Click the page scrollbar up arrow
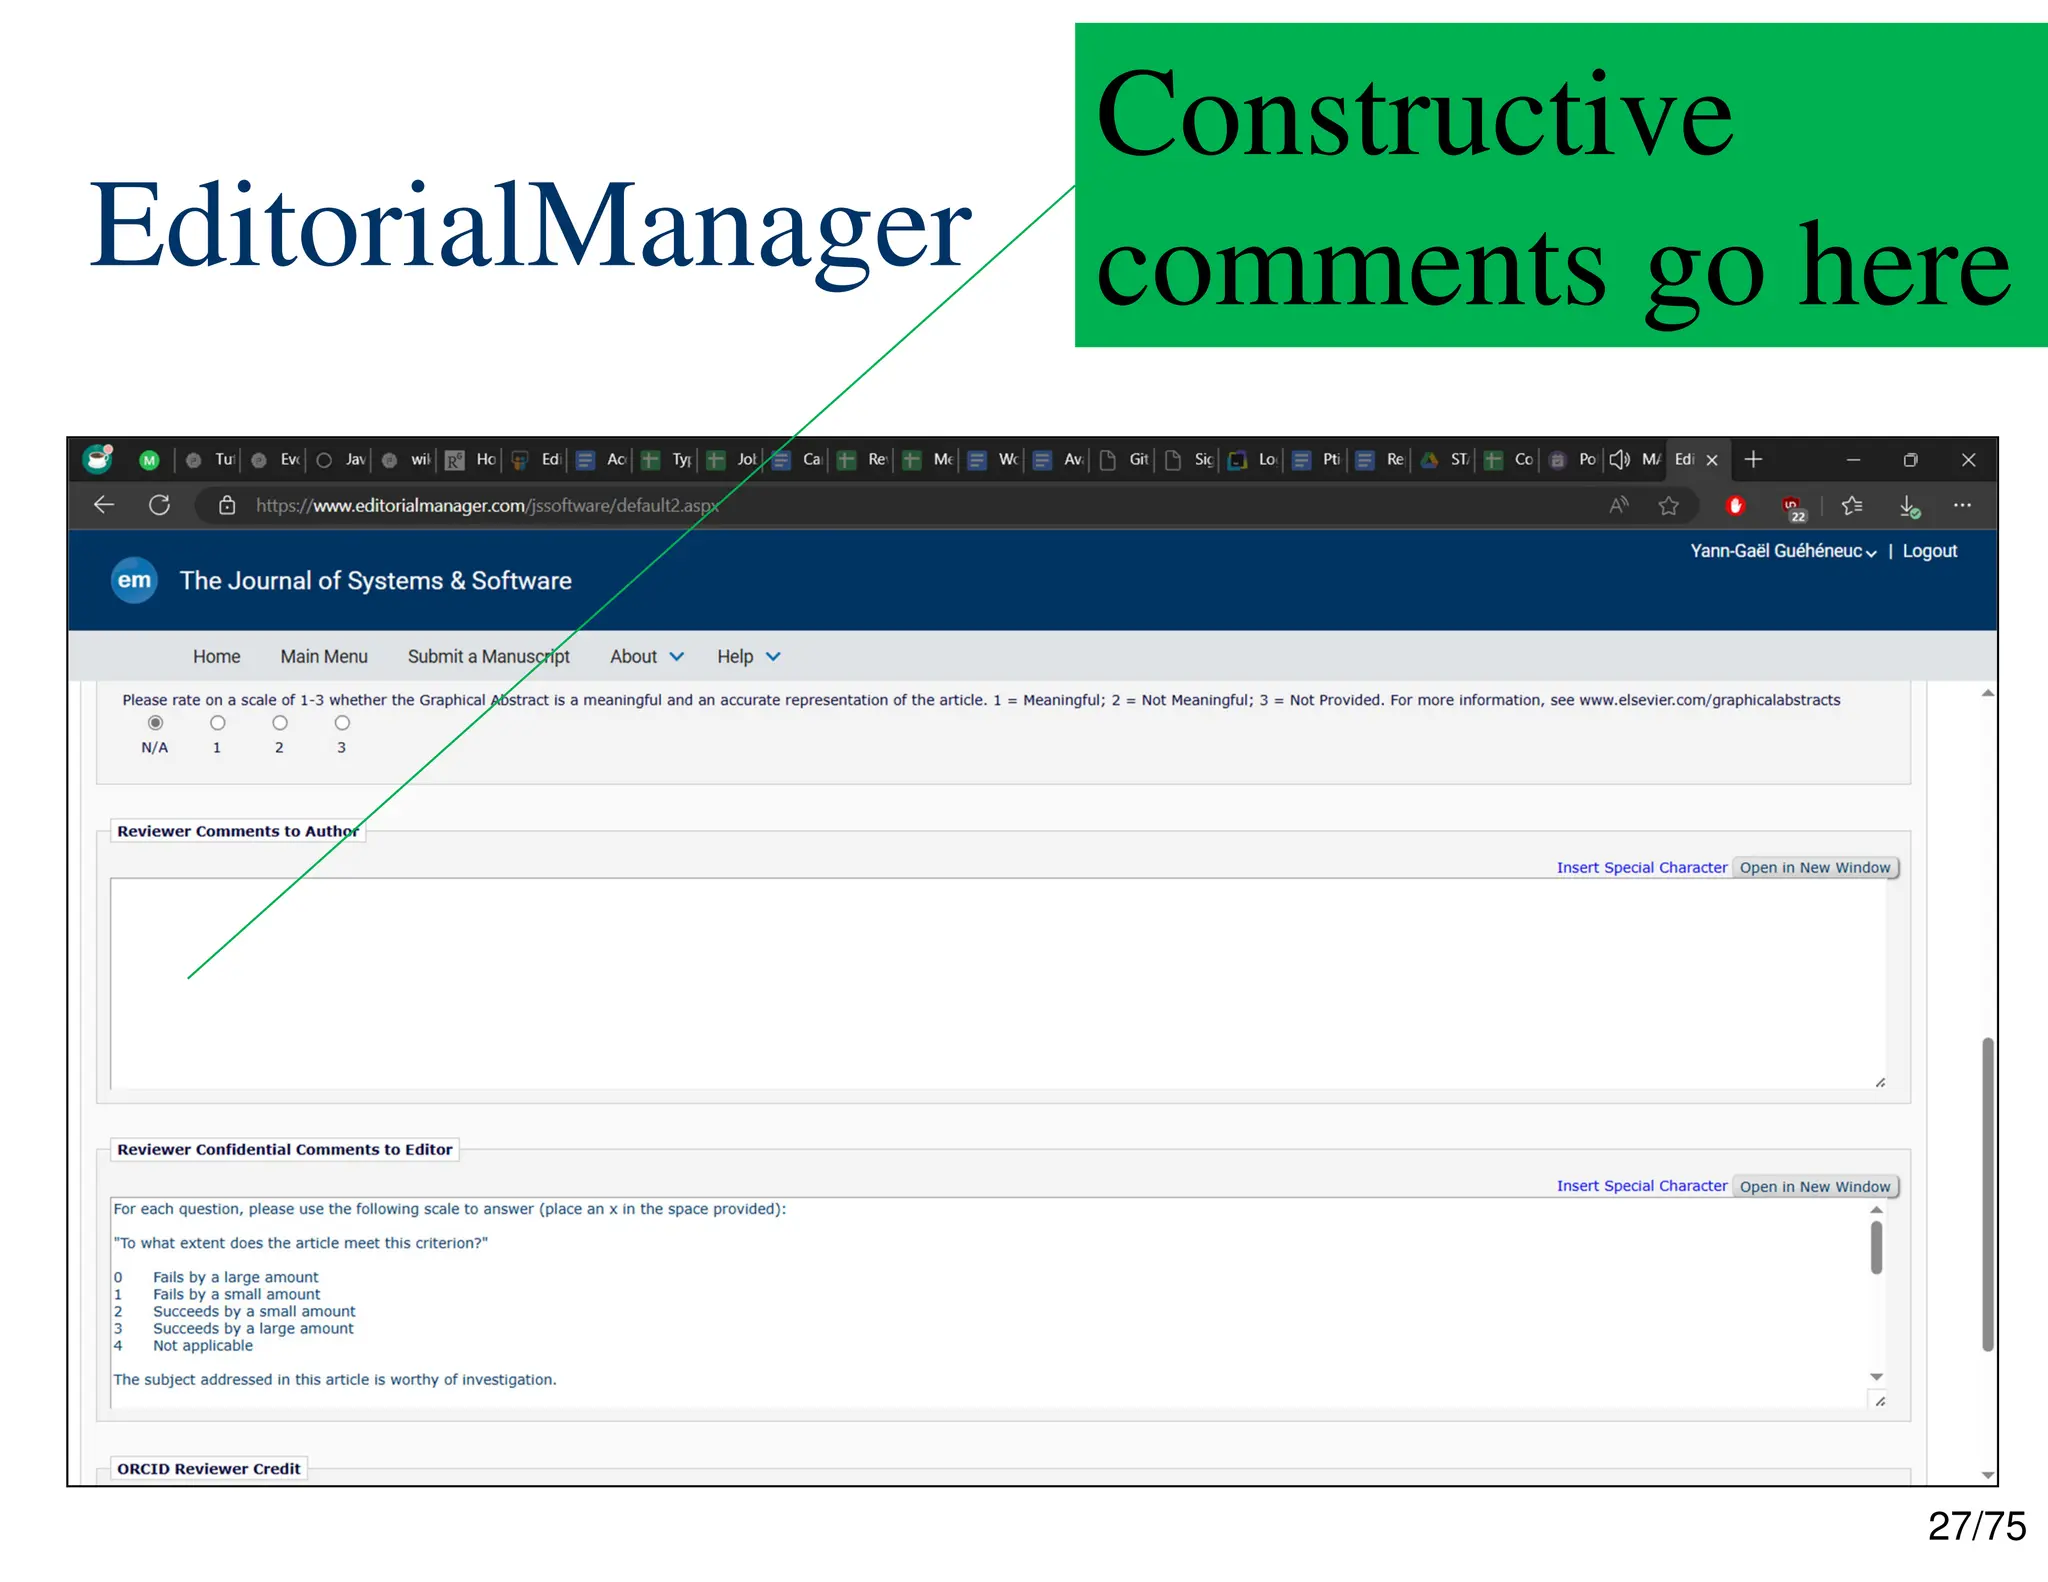Image resolution: width=2048 pixels, height=1582 pixels. point(1987,693)
